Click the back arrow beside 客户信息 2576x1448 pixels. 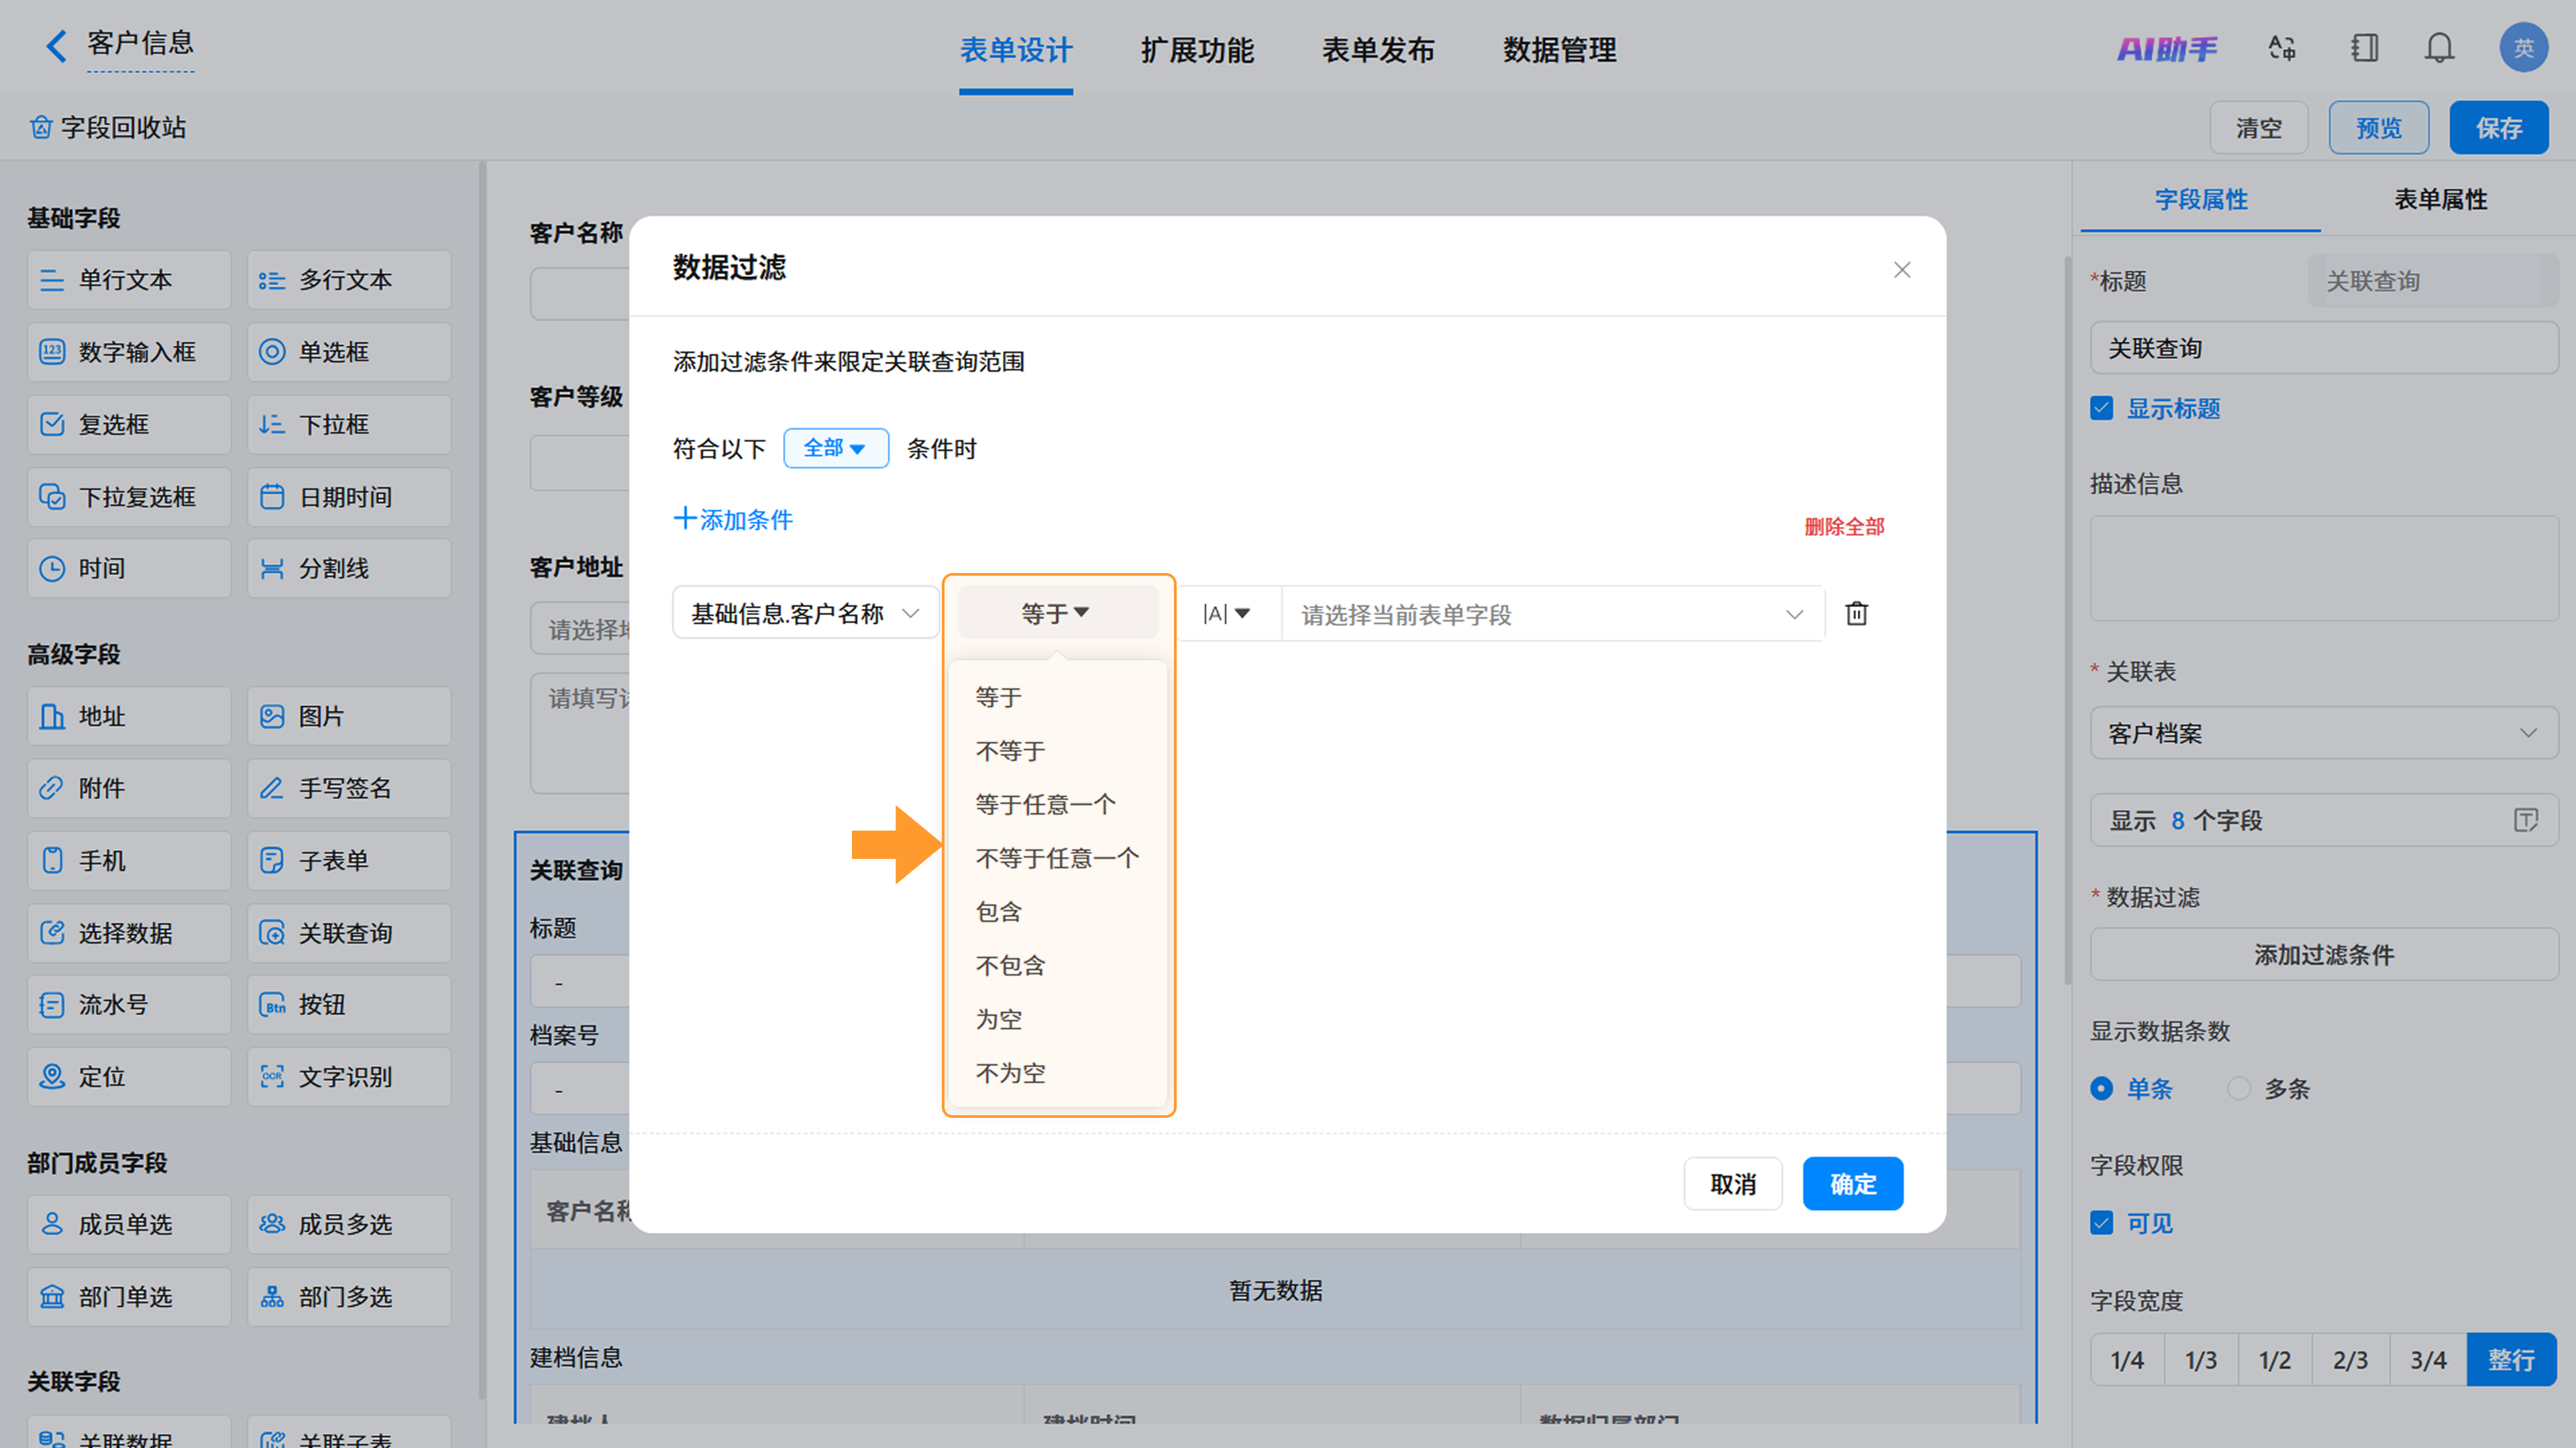pyautogui.click(x=56, y=45)
